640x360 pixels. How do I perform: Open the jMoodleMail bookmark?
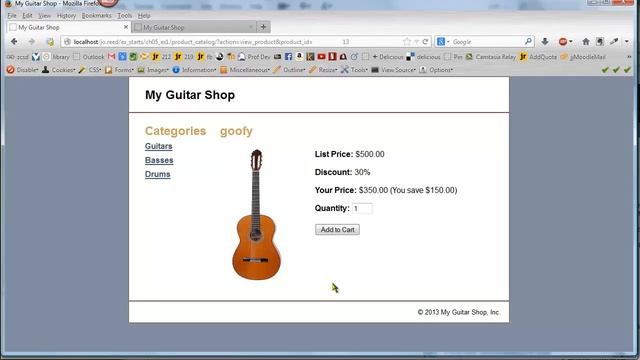point(583,57)
